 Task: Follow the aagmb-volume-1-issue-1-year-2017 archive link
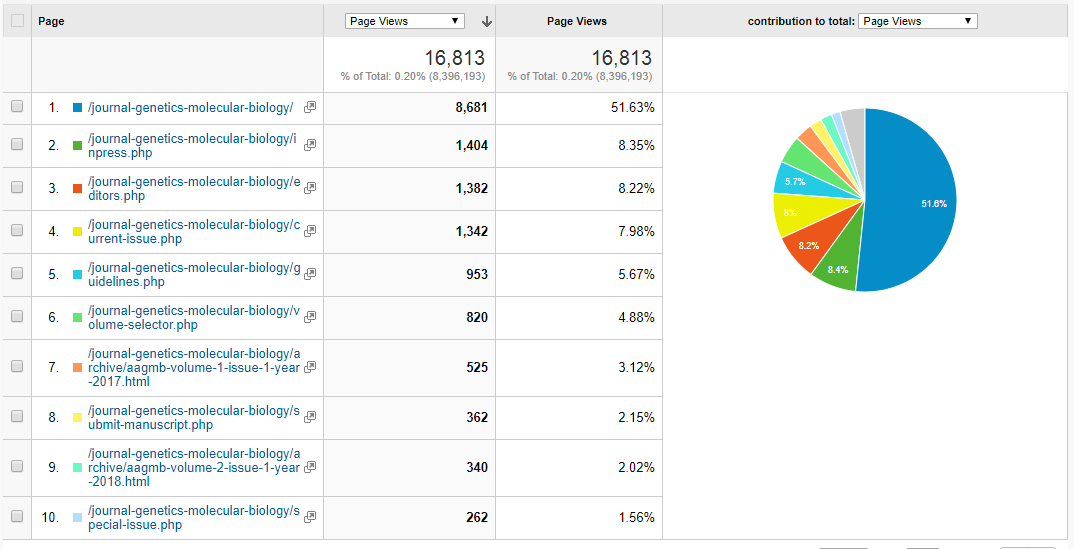(x=194, y=367)
